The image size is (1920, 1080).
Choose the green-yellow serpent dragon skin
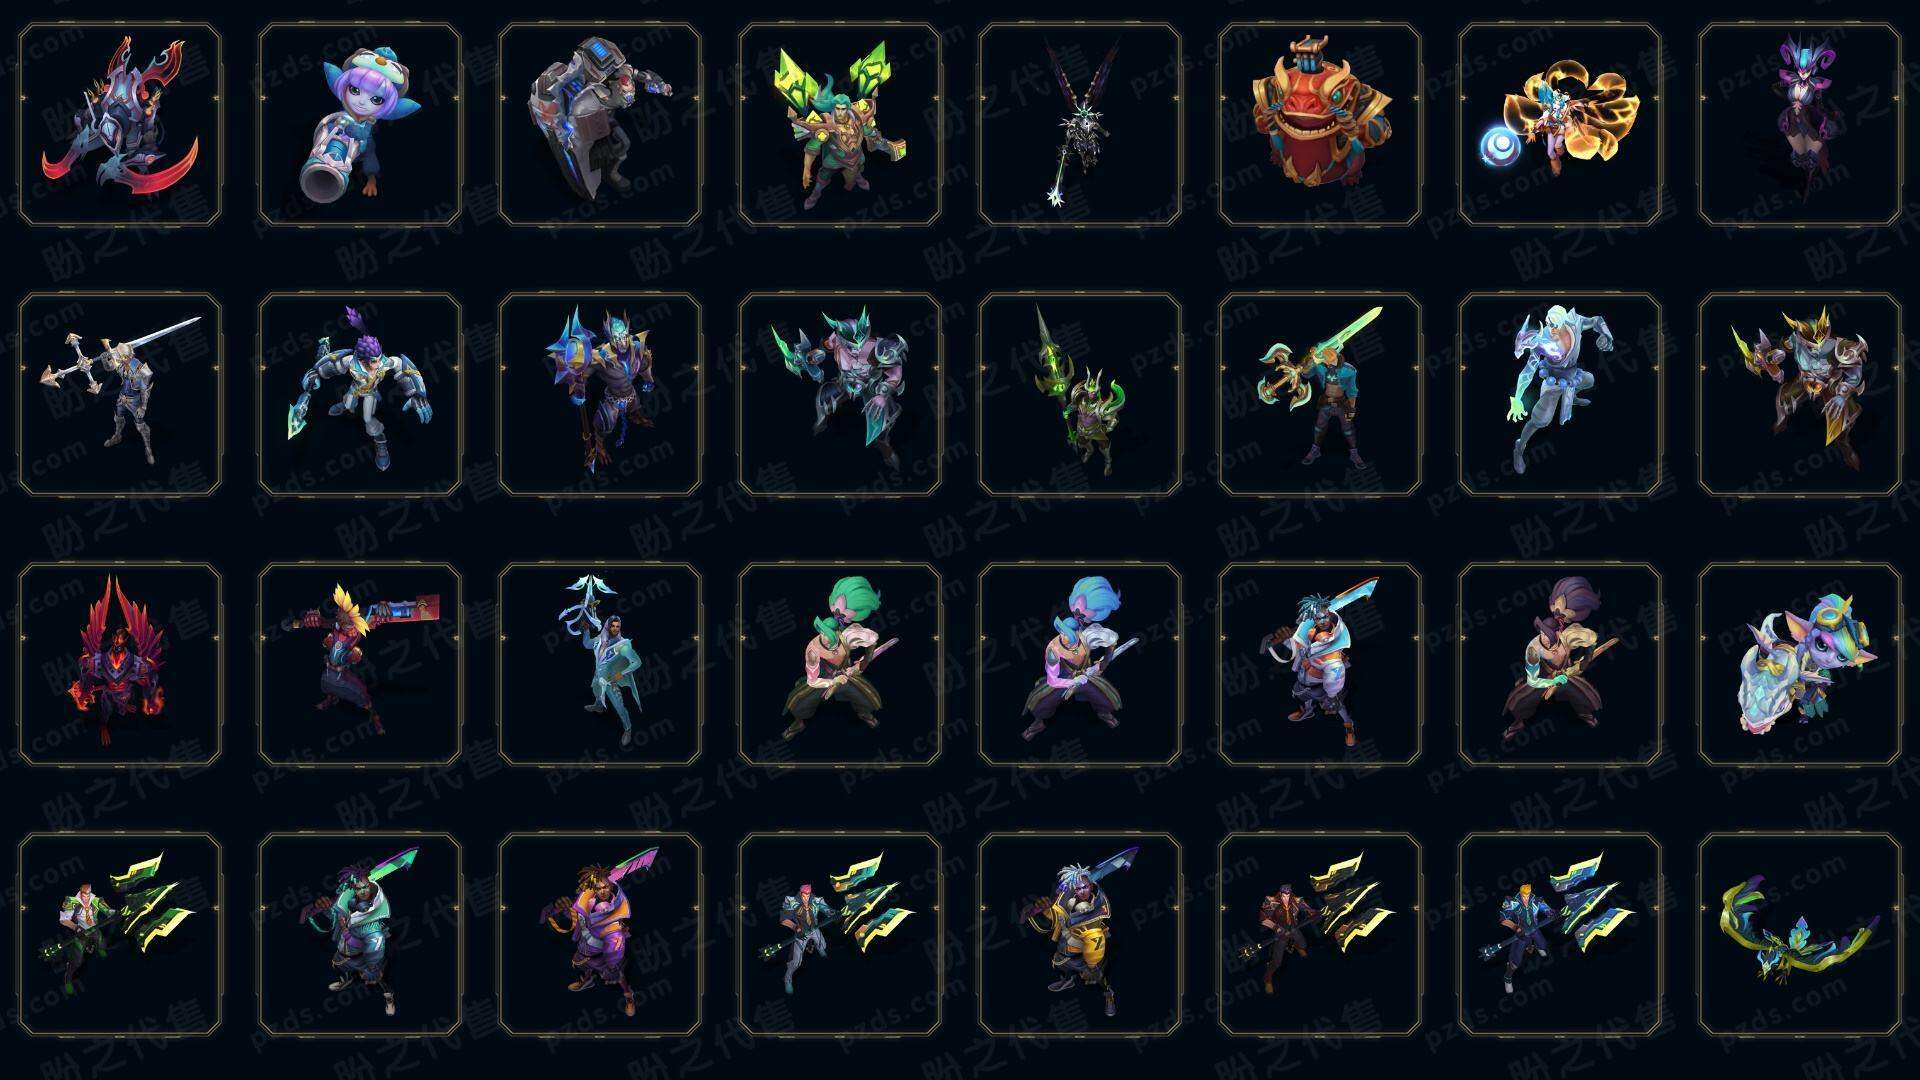pos(1800,934)
